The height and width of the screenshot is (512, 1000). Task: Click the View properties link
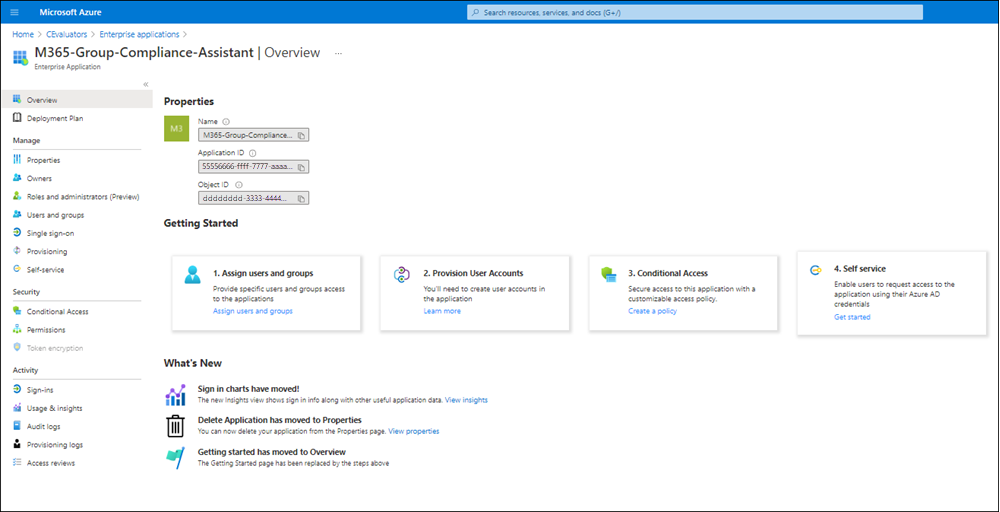pyautogui.click(x=414, y=431)
